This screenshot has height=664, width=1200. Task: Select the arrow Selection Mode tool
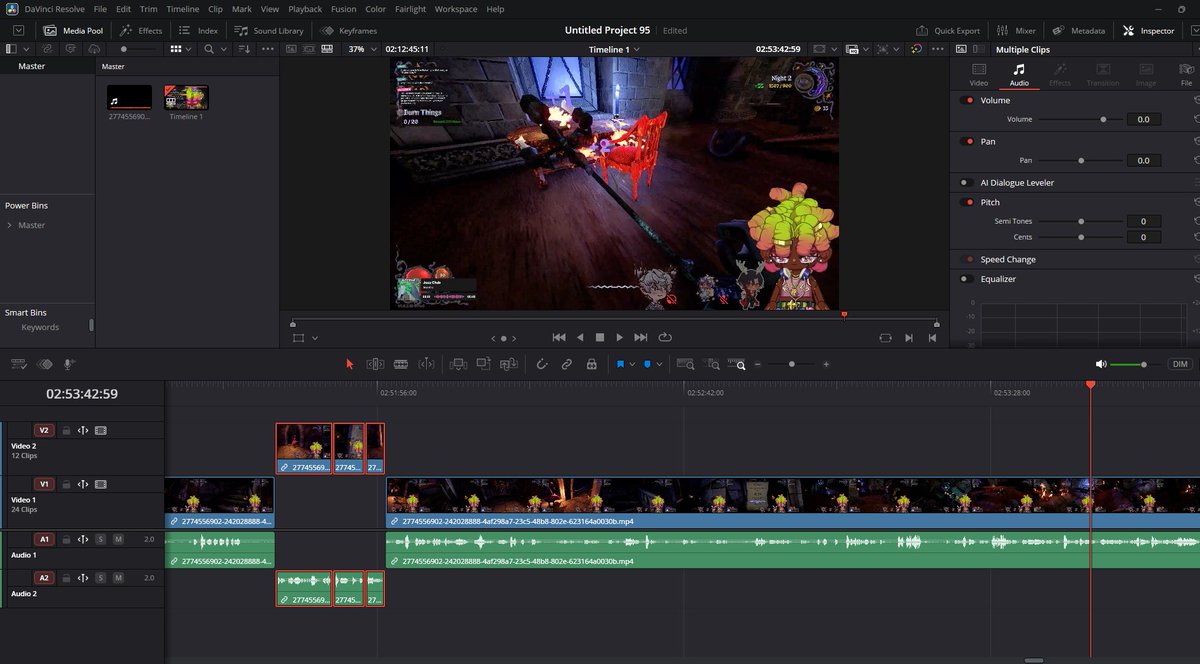coord(349,365)
